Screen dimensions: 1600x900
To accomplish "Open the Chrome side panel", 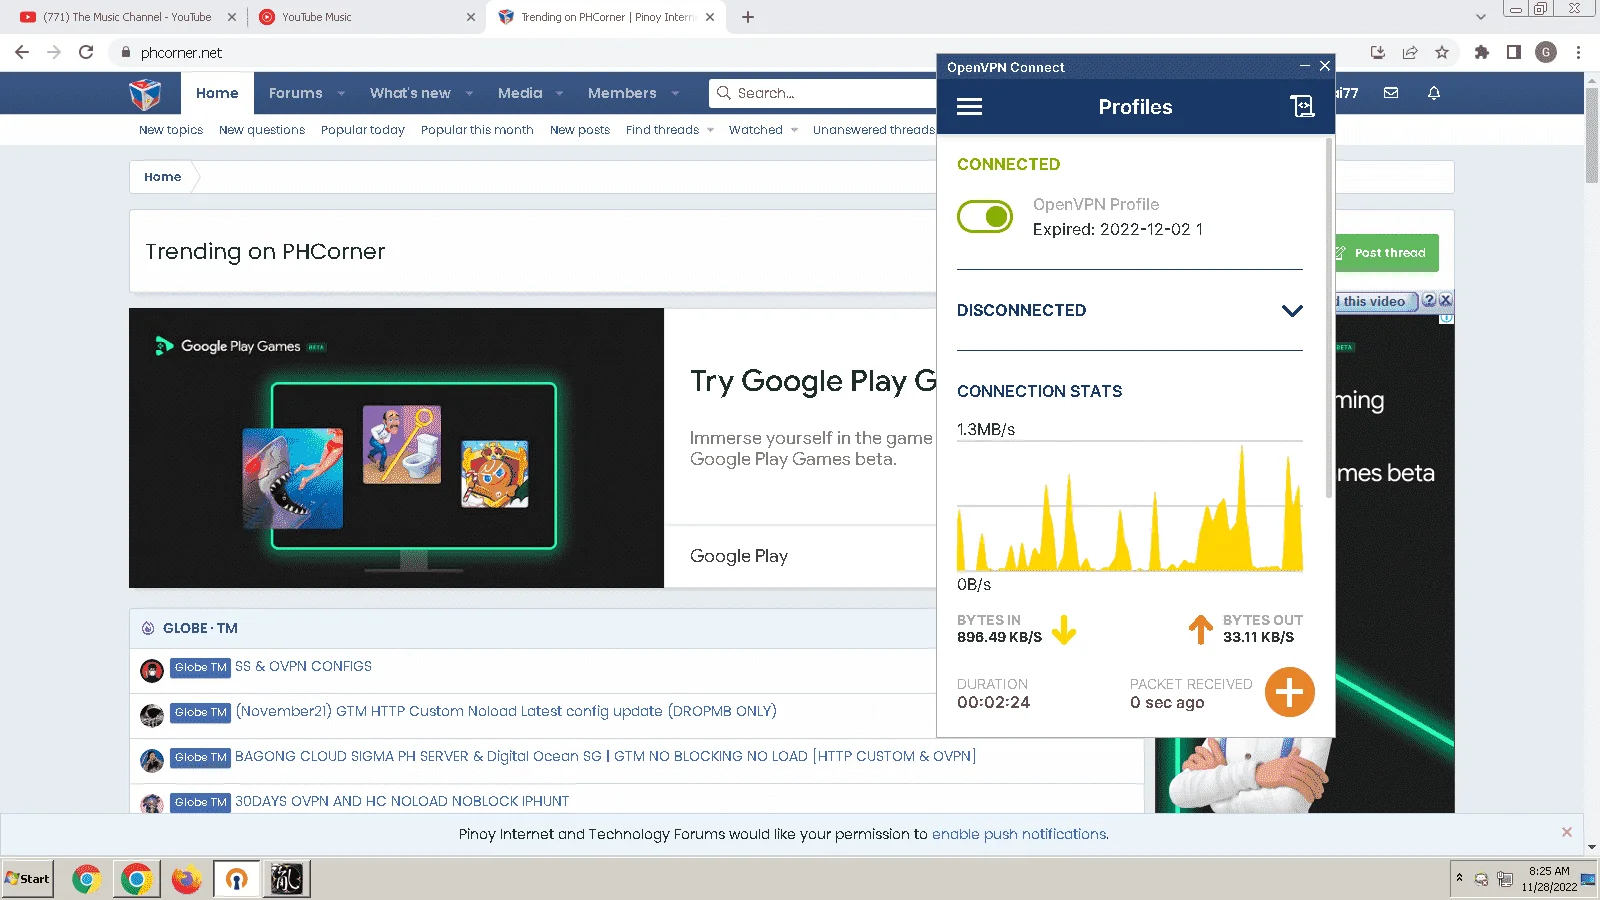I will [x=1514, y=52].
